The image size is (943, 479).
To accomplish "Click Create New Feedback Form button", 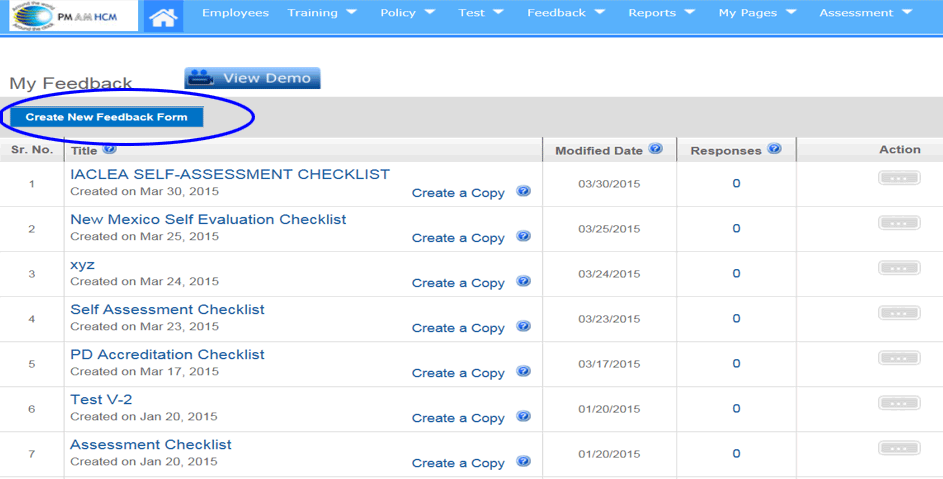I will [x=106, y=117].
